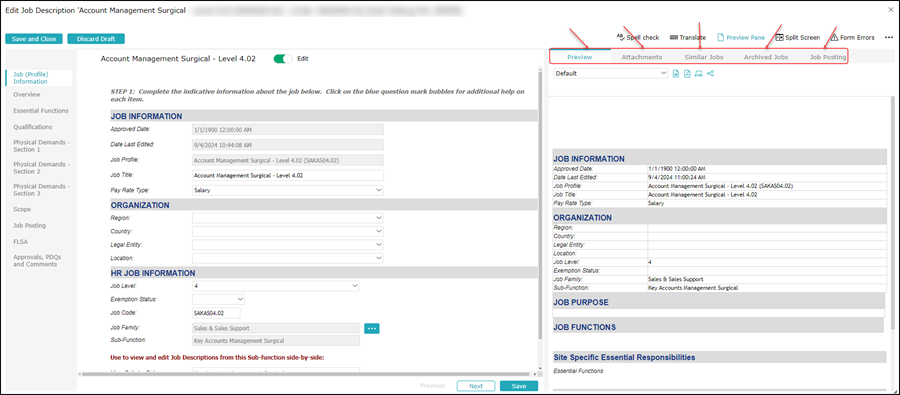Toggle the Edit switch off

pos(283,59)
